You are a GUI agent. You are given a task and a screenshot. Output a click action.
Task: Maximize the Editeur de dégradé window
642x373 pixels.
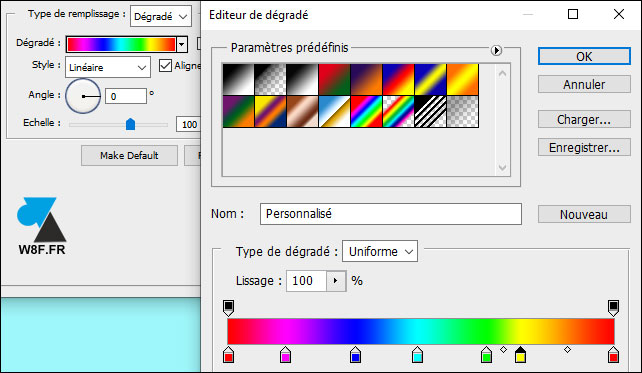[573, 14]
